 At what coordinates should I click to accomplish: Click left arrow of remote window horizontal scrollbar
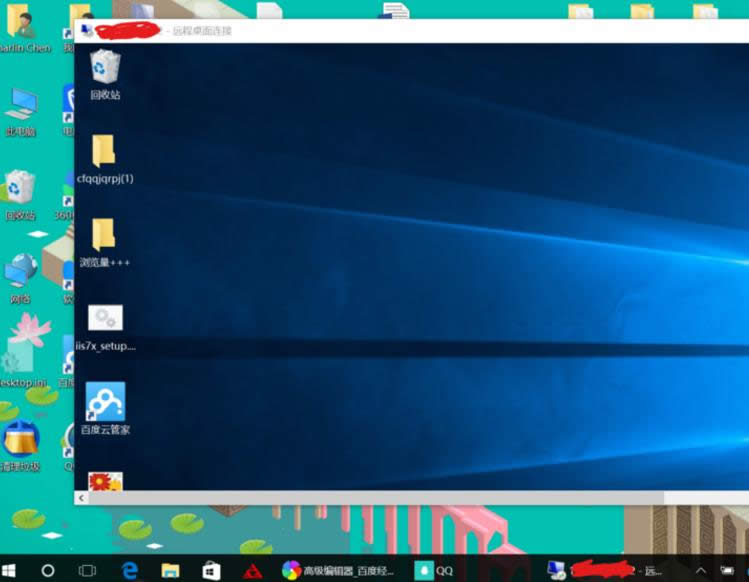(x=81, y=498)
